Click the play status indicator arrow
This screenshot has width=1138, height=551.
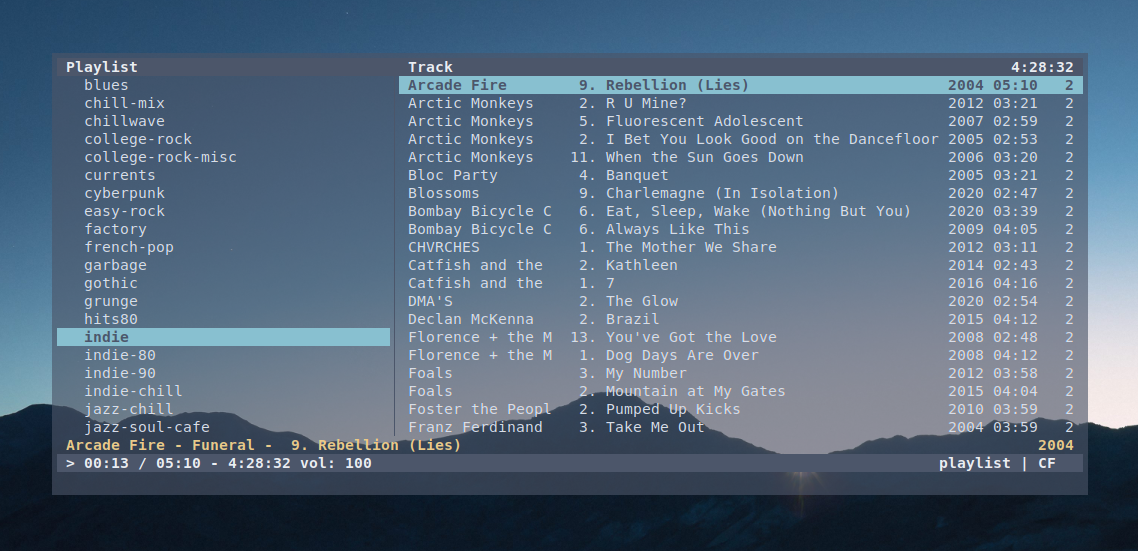70,463
